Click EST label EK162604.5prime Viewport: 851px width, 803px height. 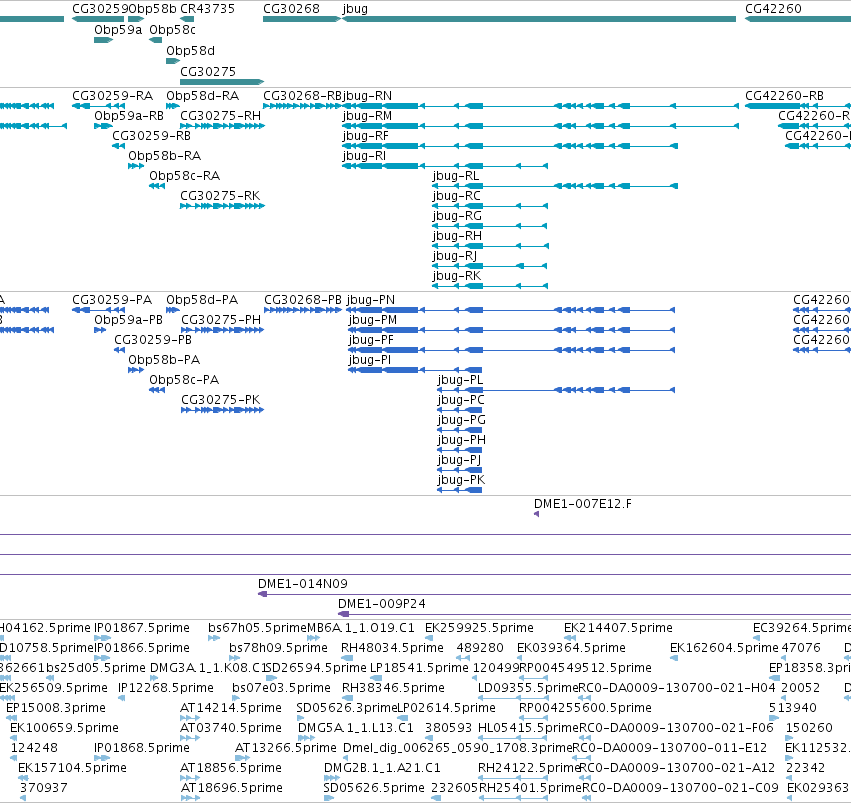pos(724,648)
